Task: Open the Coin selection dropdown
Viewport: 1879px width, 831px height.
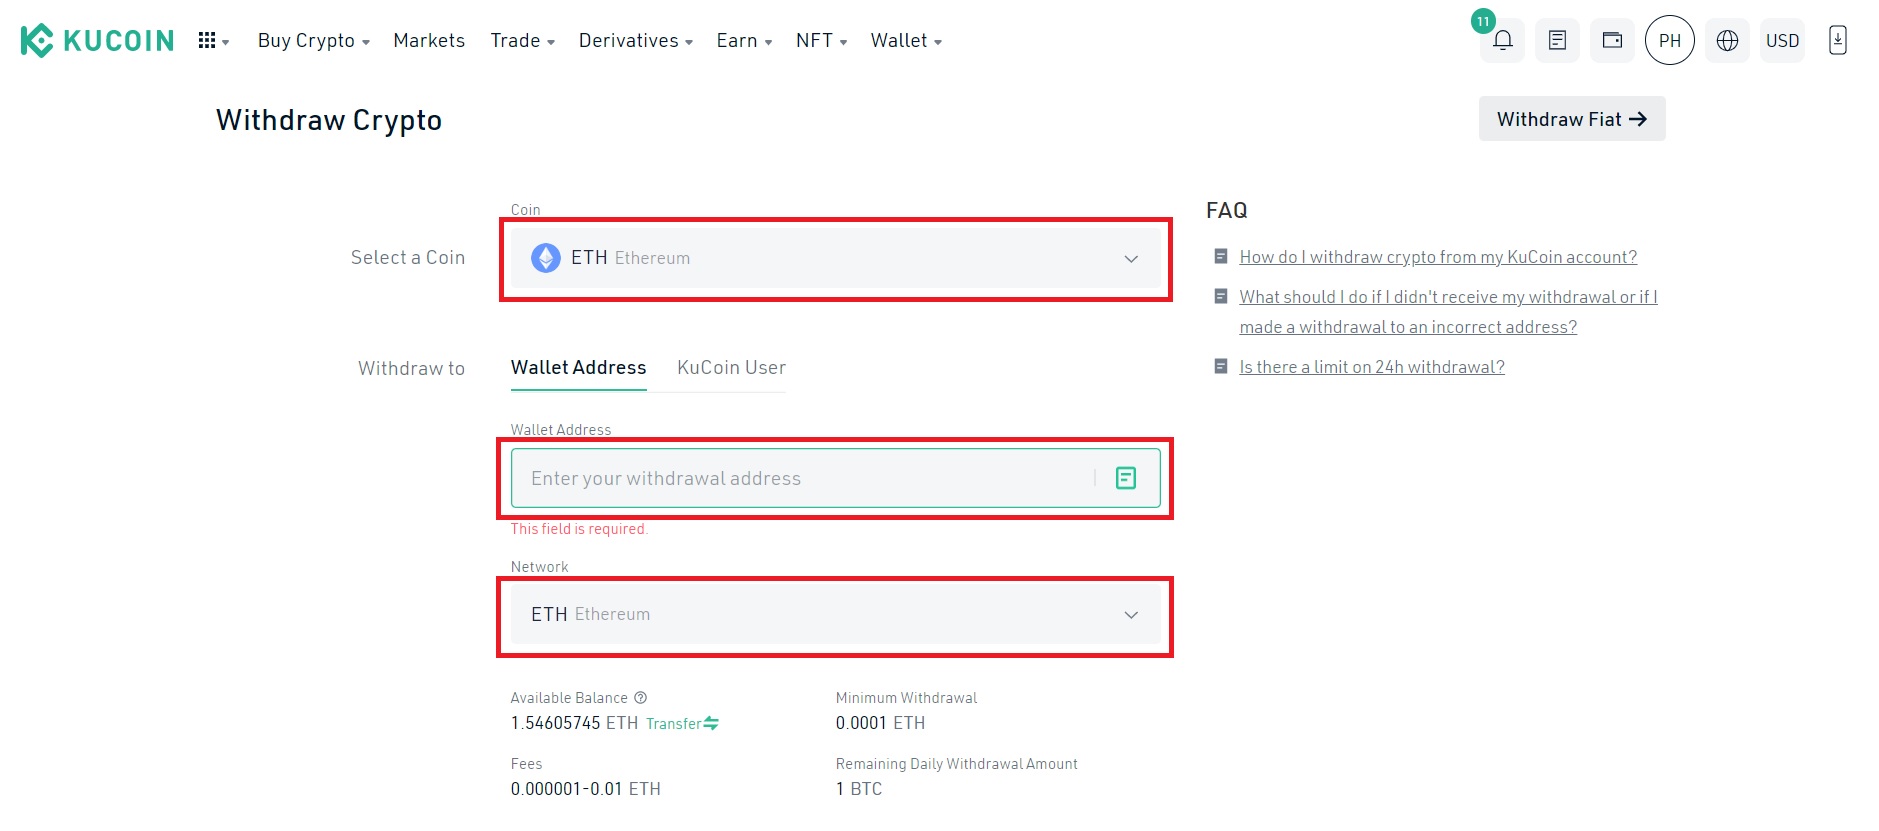Action: tap(835, 258)
